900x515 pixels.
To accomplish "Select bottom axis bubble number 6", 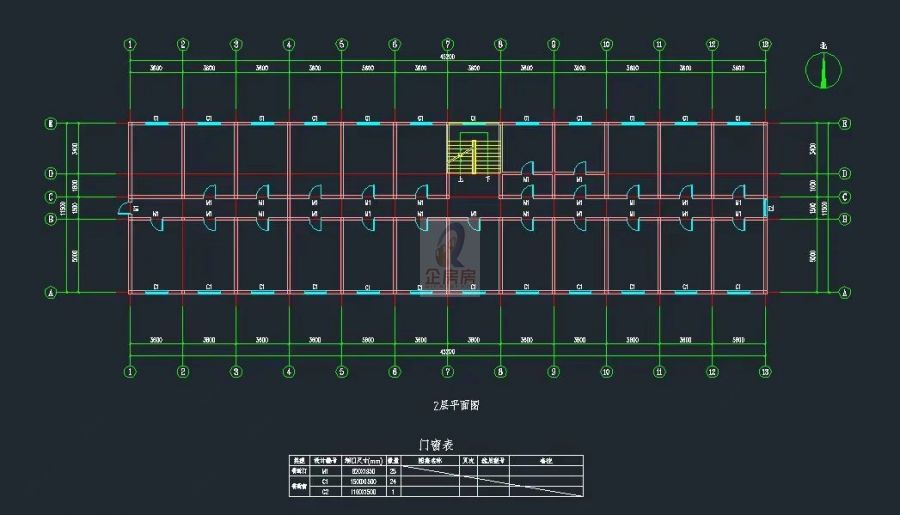I will 394,372.
